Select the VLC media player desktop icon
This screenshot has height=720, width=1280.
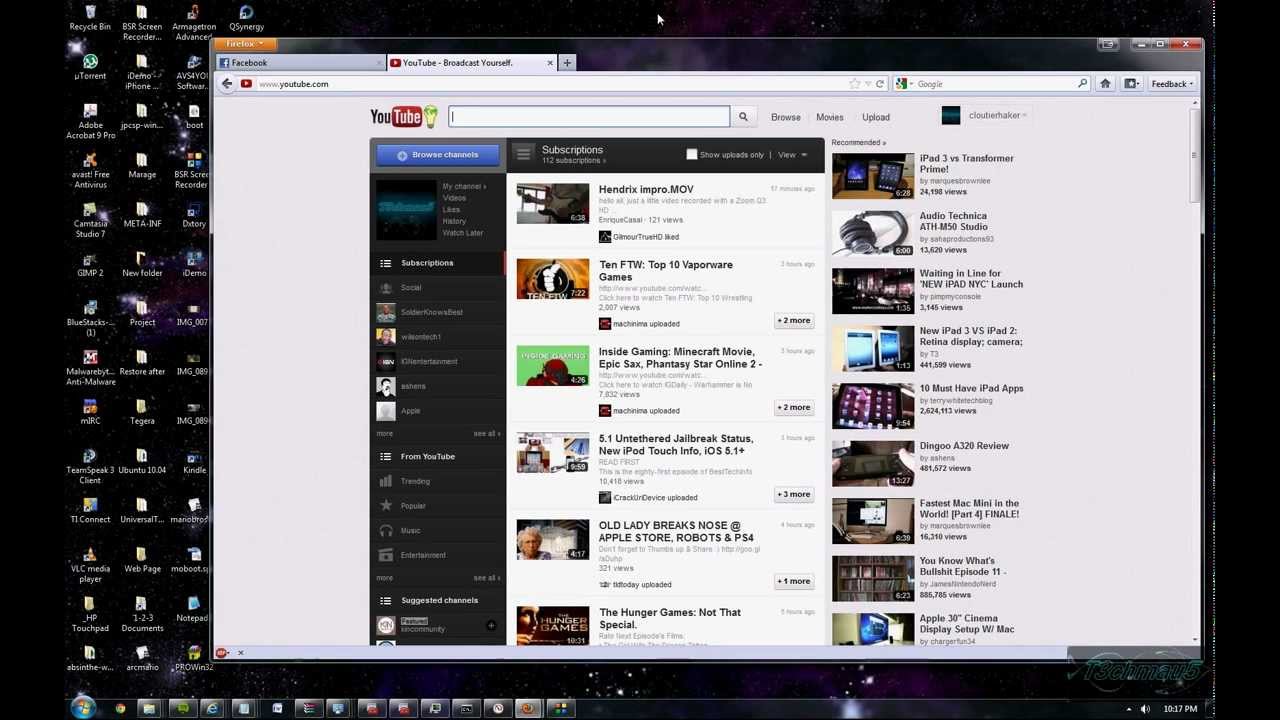[90, 565]
